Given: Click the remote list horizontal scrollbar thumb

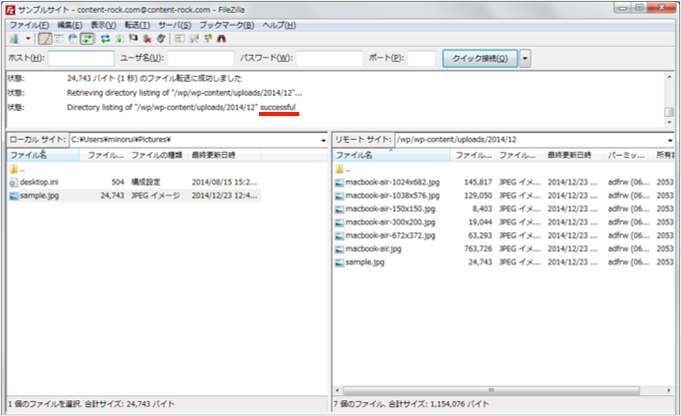Looking at the screenshot, I should tap(491, 390).
